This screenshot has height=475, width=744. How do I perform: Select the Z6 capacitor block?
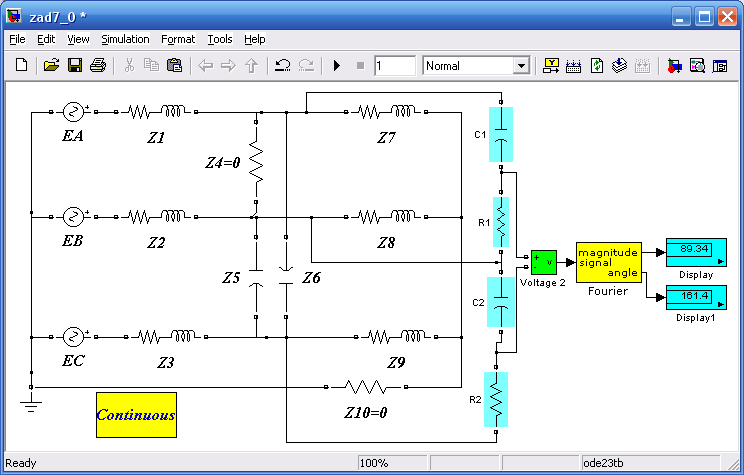286,277
